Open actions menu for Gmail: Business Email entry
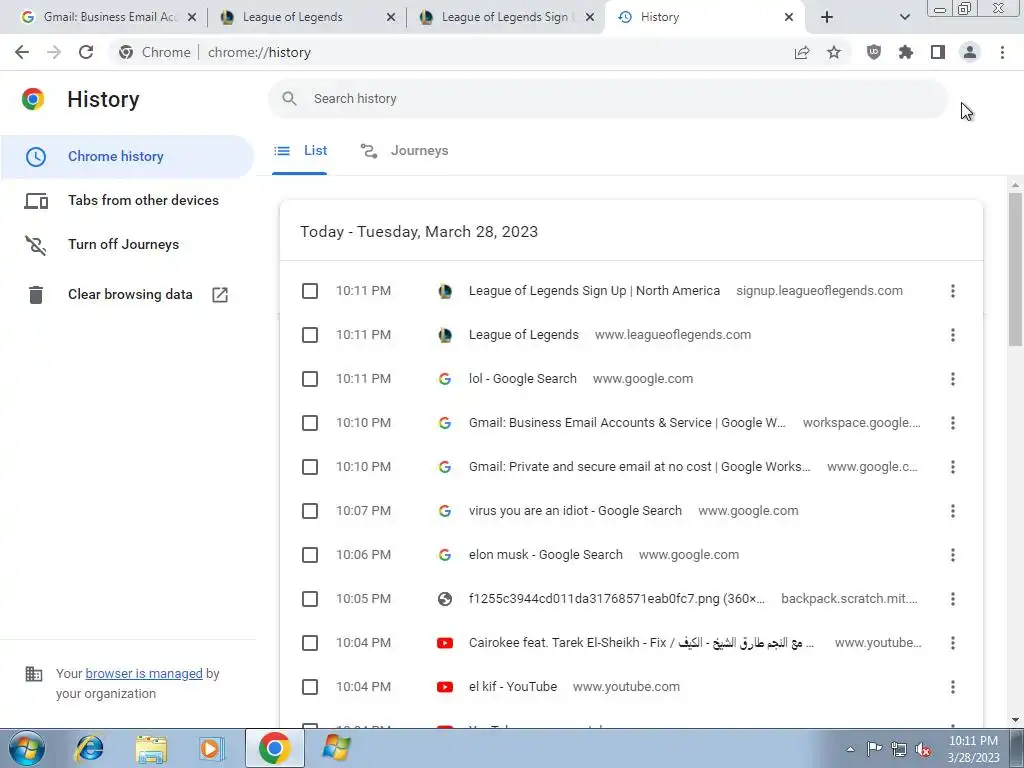 953,423
